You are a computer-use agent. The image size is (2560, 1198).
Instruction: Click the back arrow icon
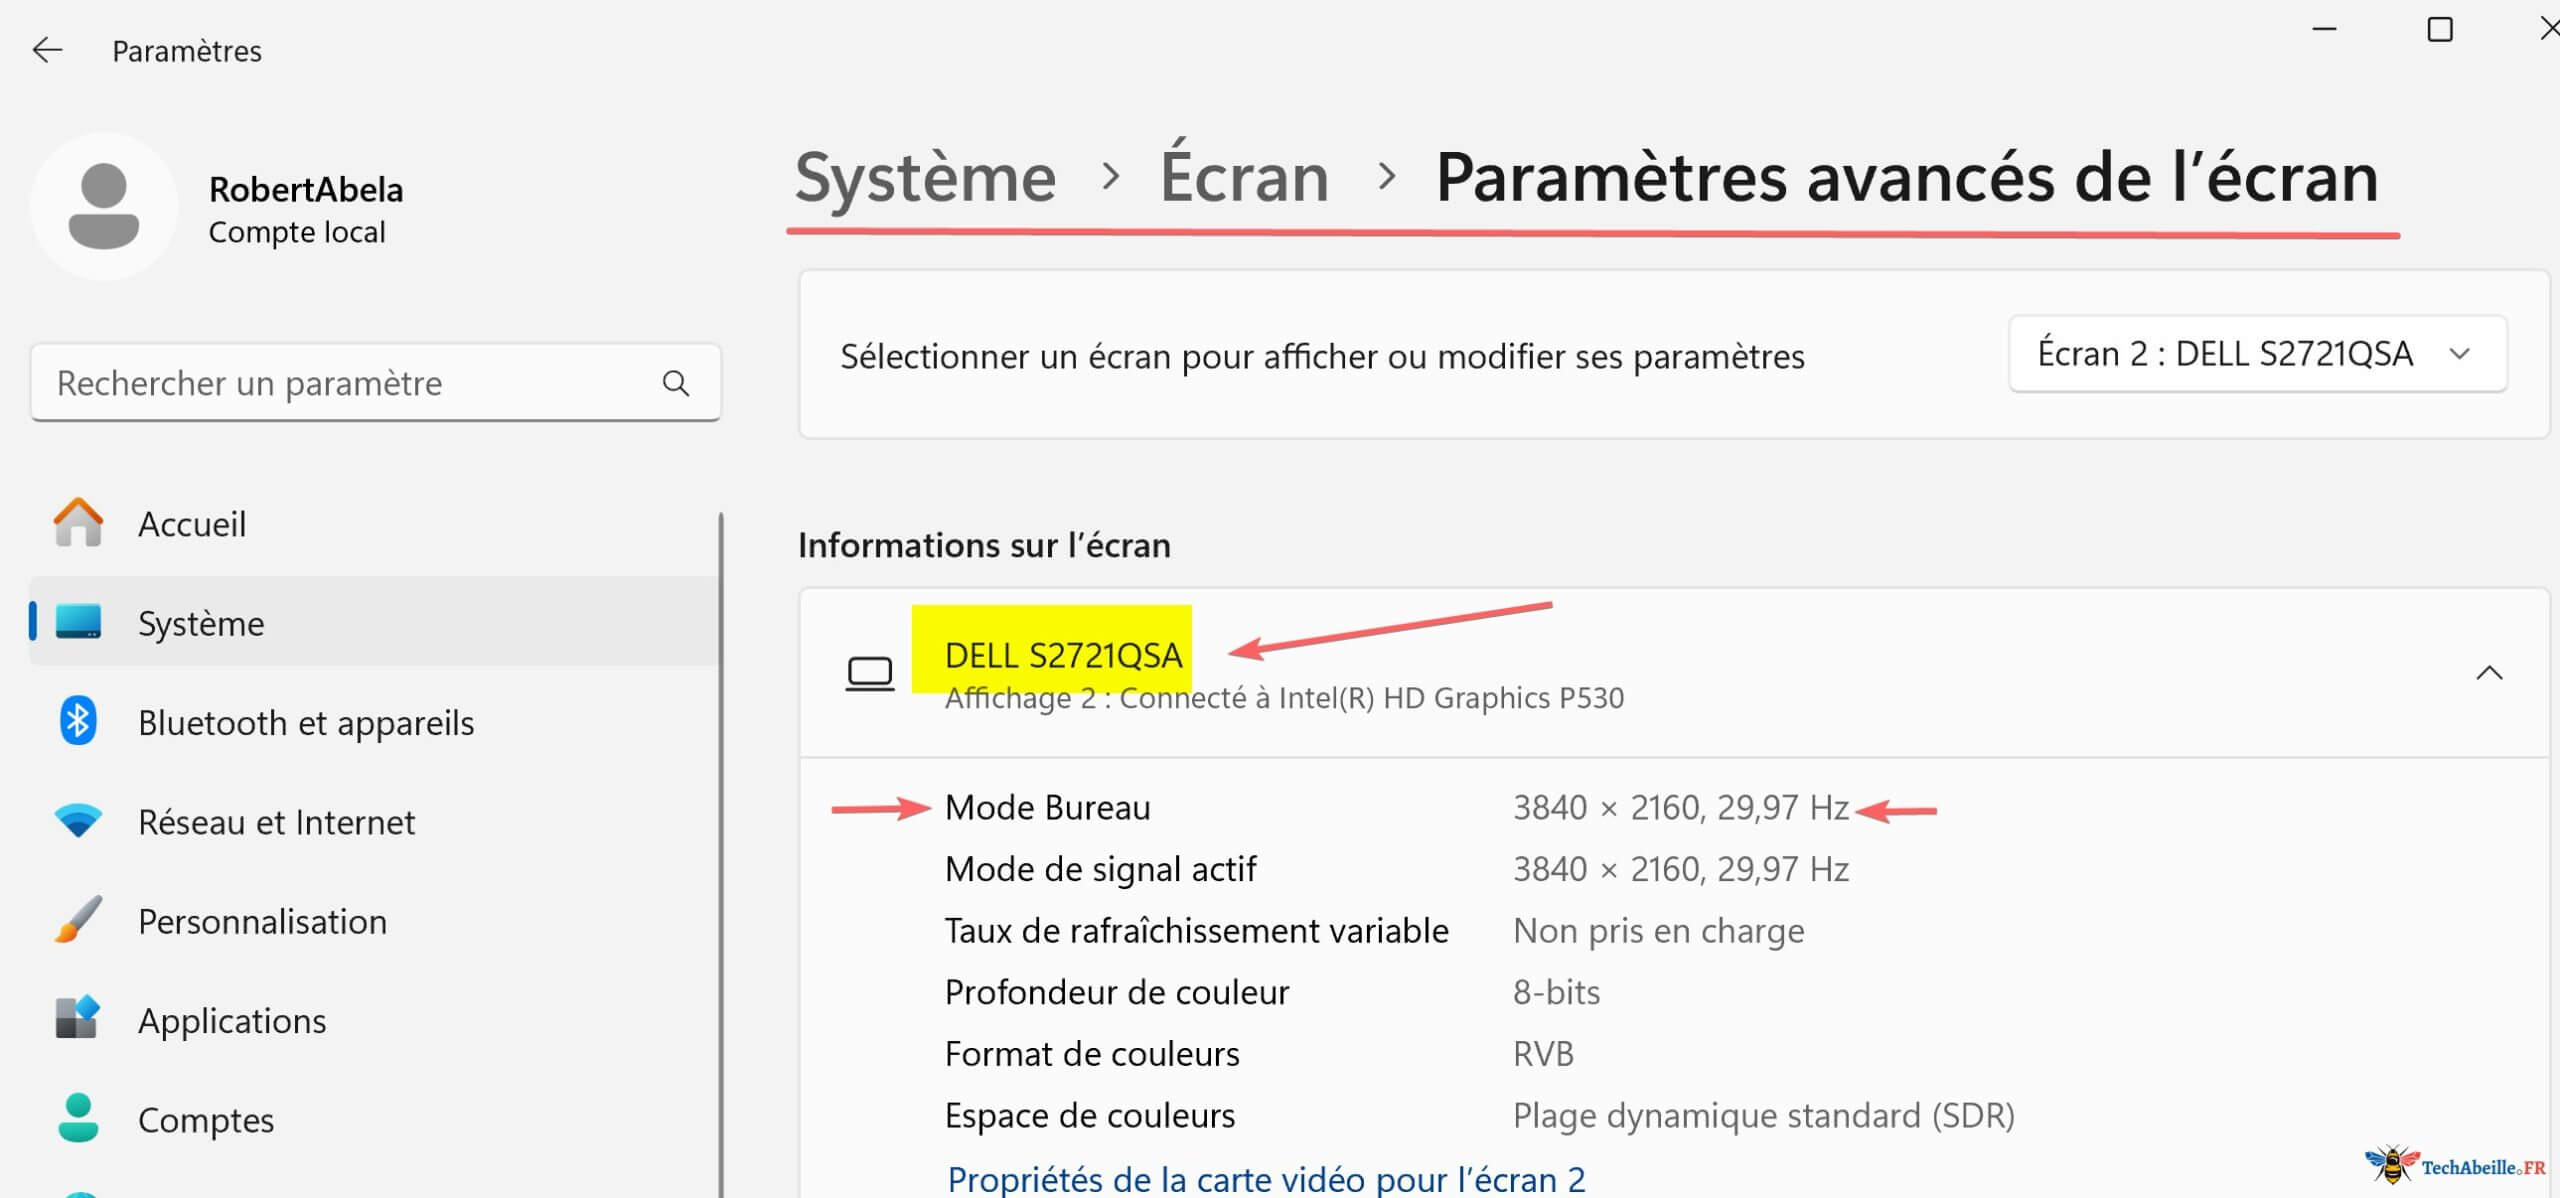[47, 50]
